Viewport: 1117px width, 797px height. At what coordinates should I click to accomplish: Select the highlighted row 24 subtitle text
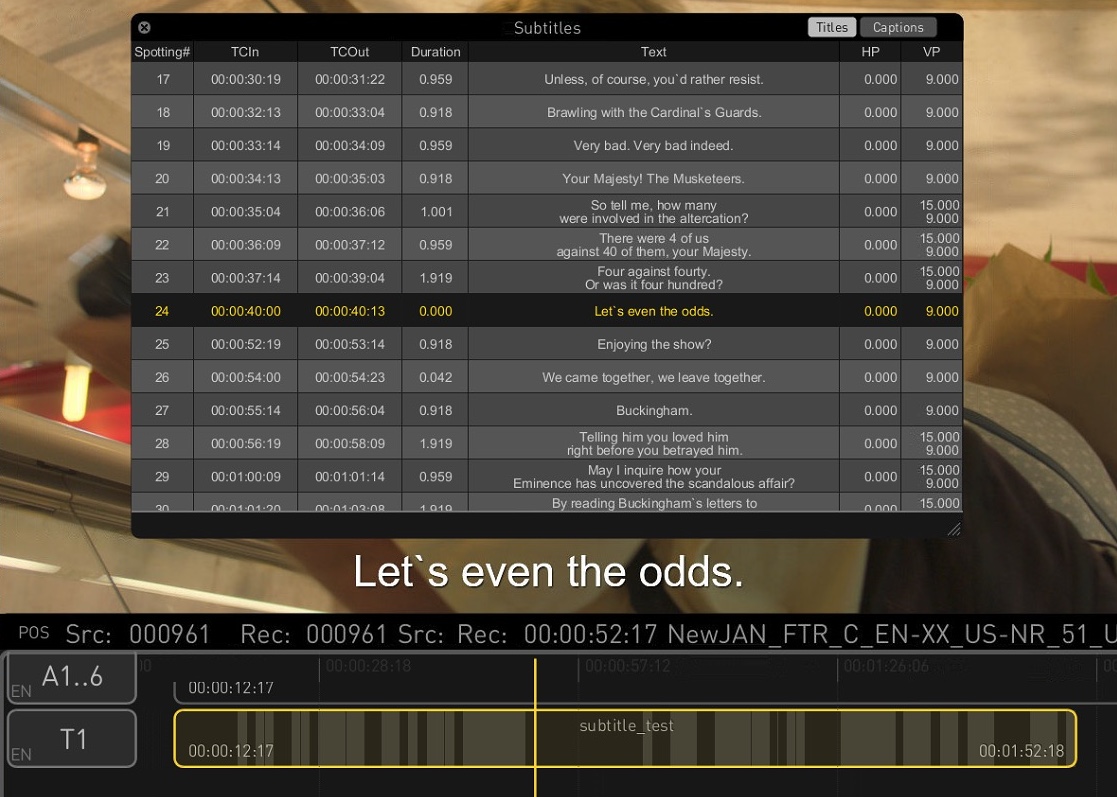pyautogui.click(x=653, y=311)
